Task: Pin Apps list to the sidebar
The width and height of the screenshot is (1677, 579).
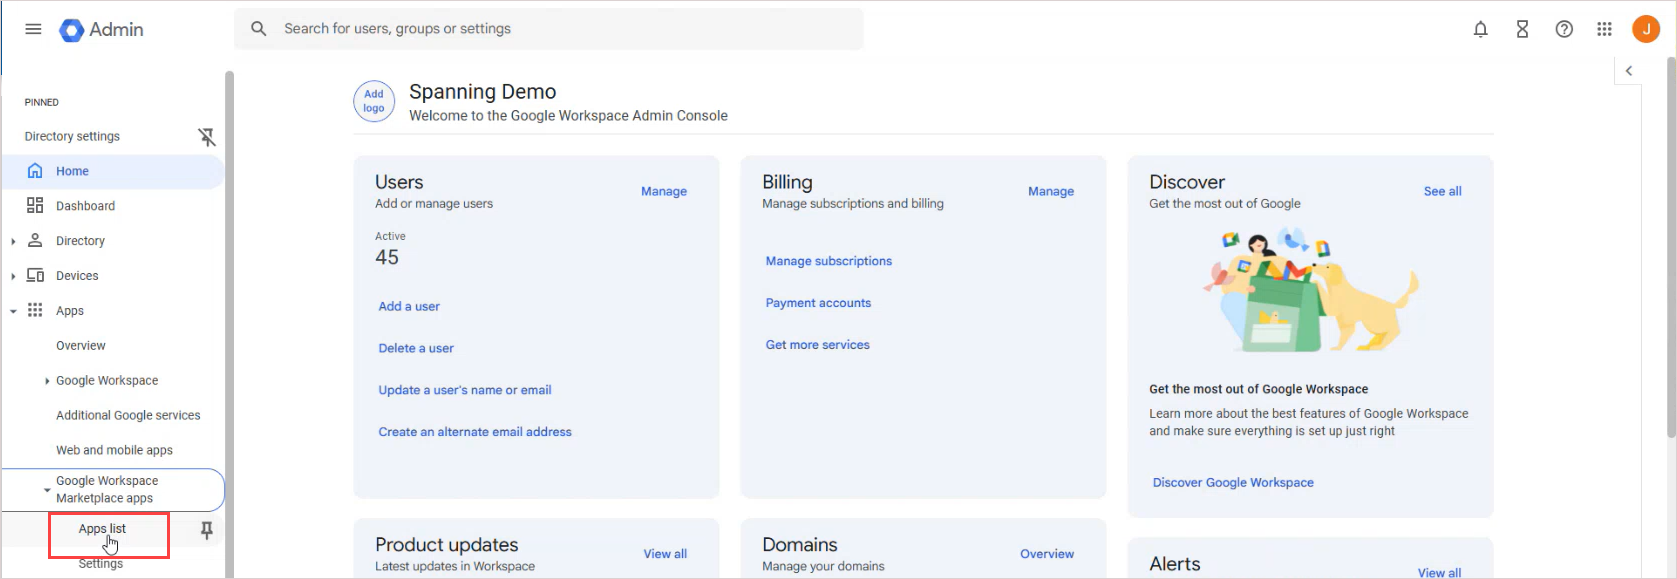Action: (207, 530)
